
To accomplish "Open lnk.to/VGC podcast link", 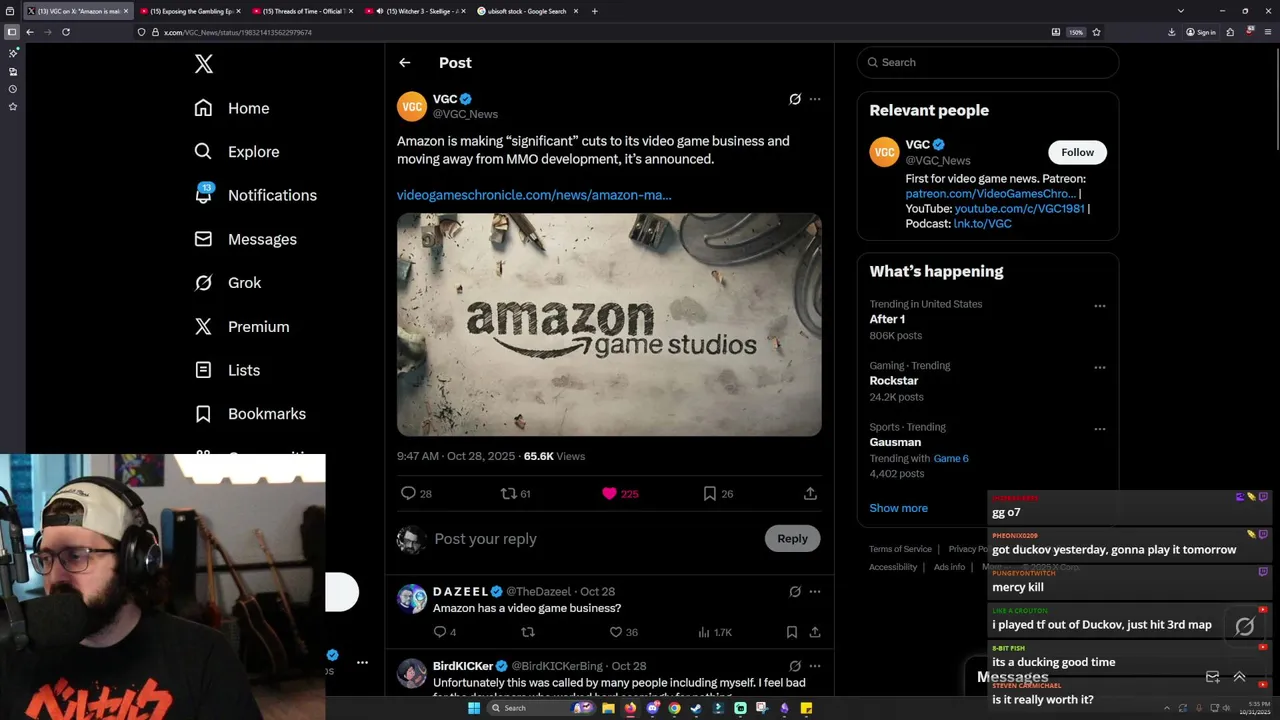I will tap(982, 224).
